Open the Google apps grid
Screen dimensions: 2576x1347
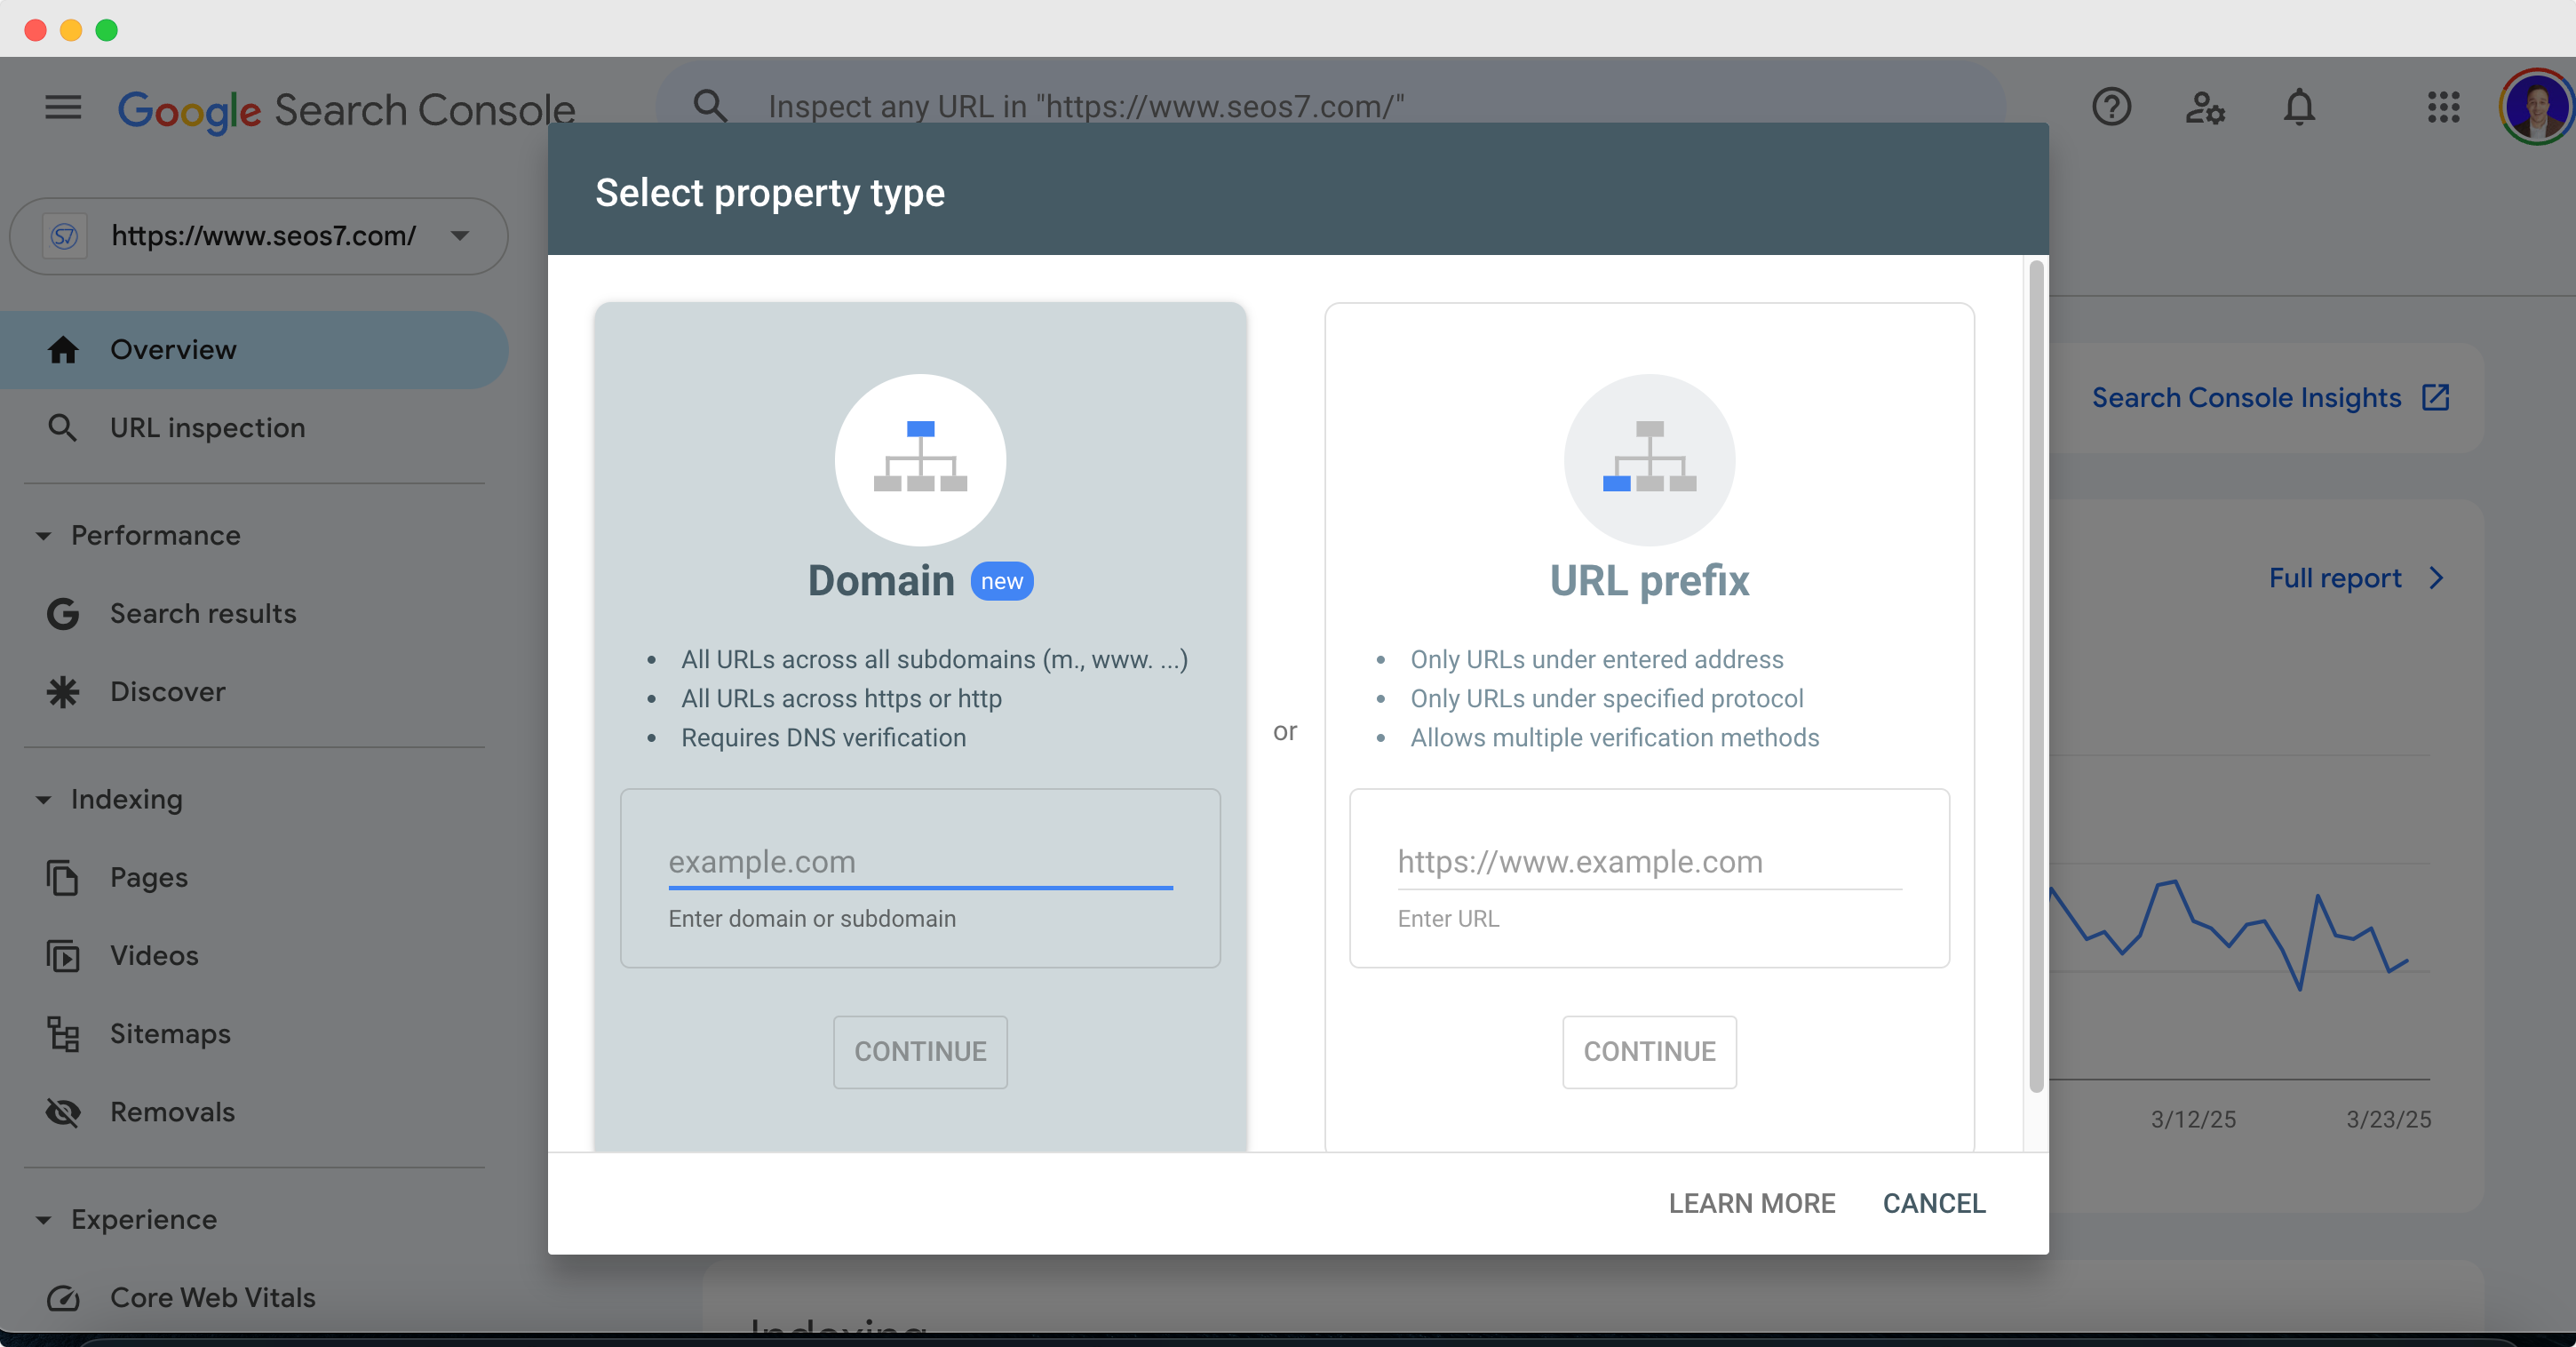[2443, 107]
